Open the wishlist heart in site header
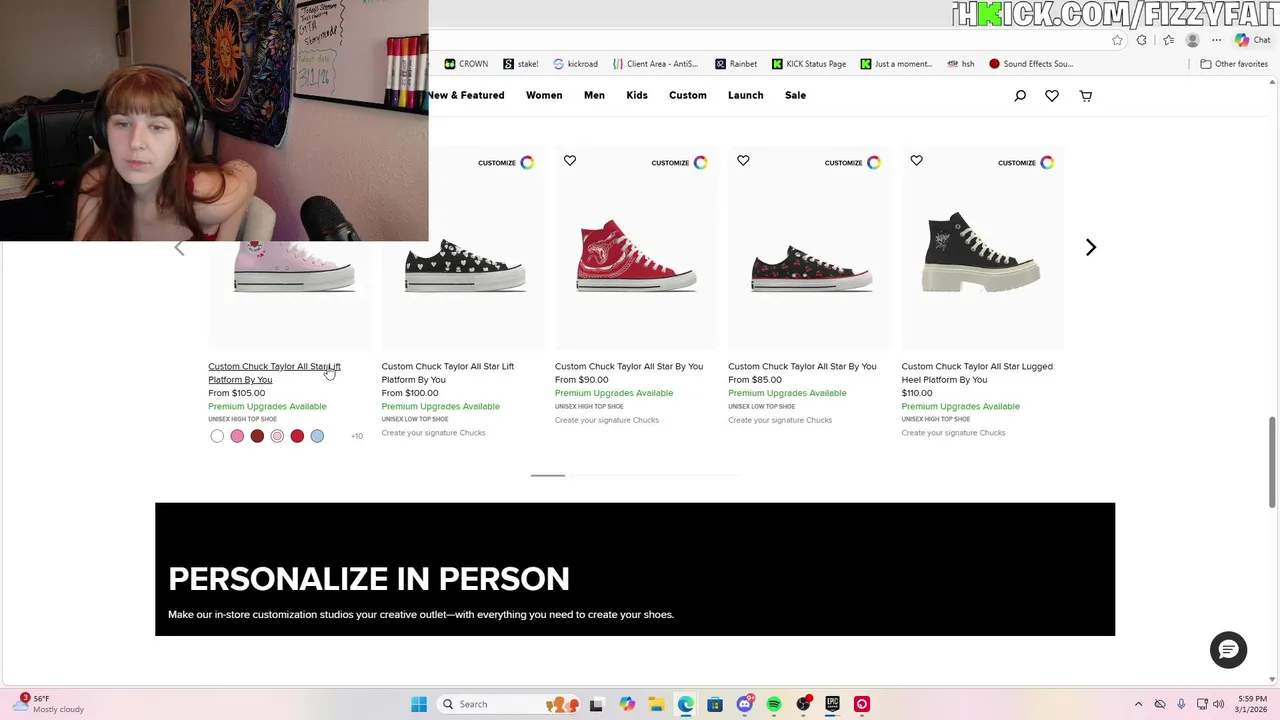Viewport: 1280px width, 720px height. (x=1052, y=96)
